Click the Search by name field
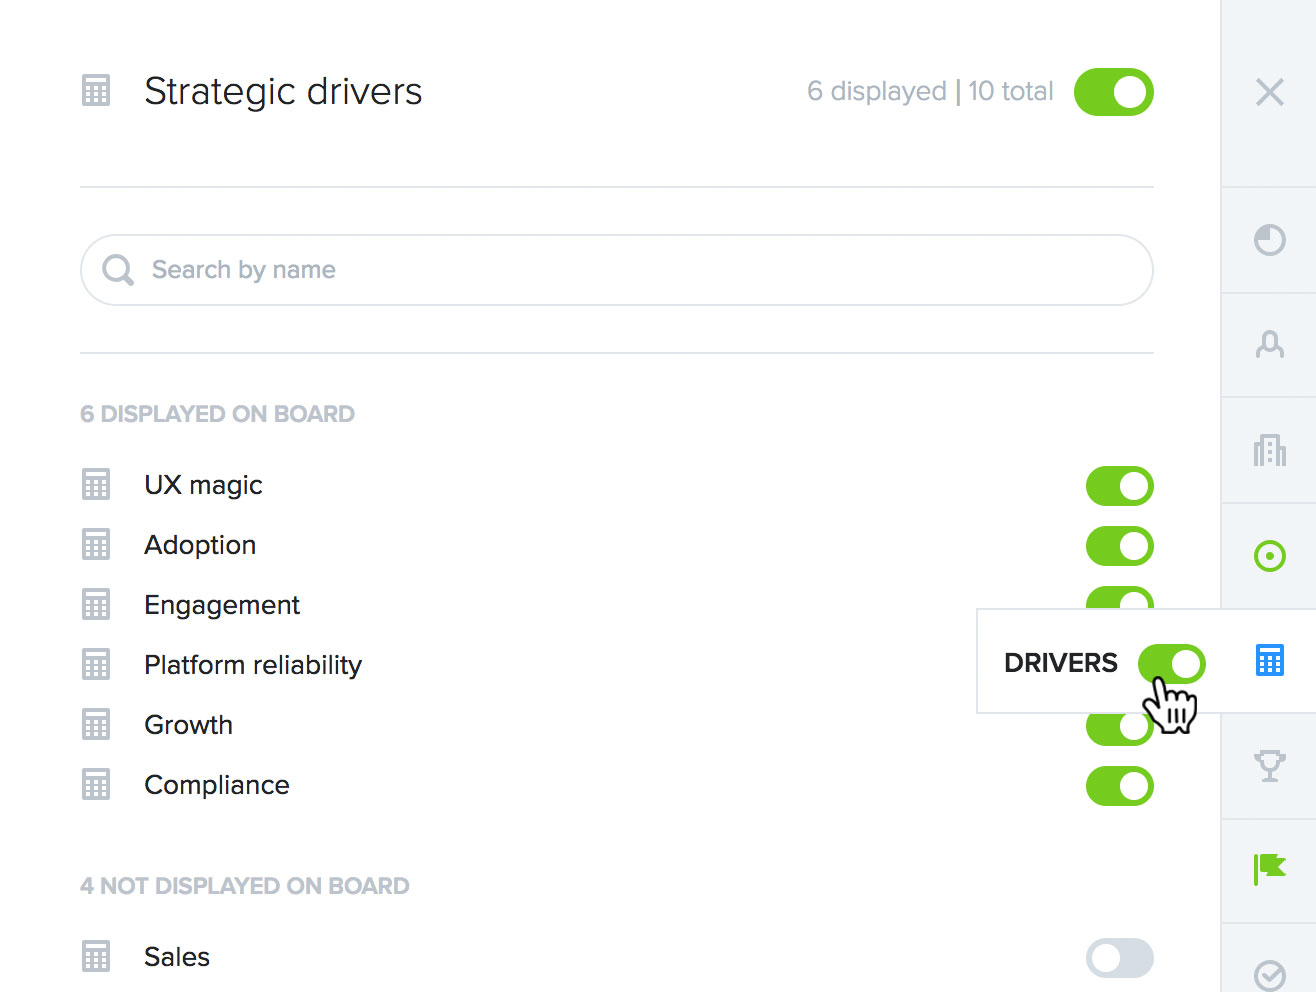 [x=616, y=270]
